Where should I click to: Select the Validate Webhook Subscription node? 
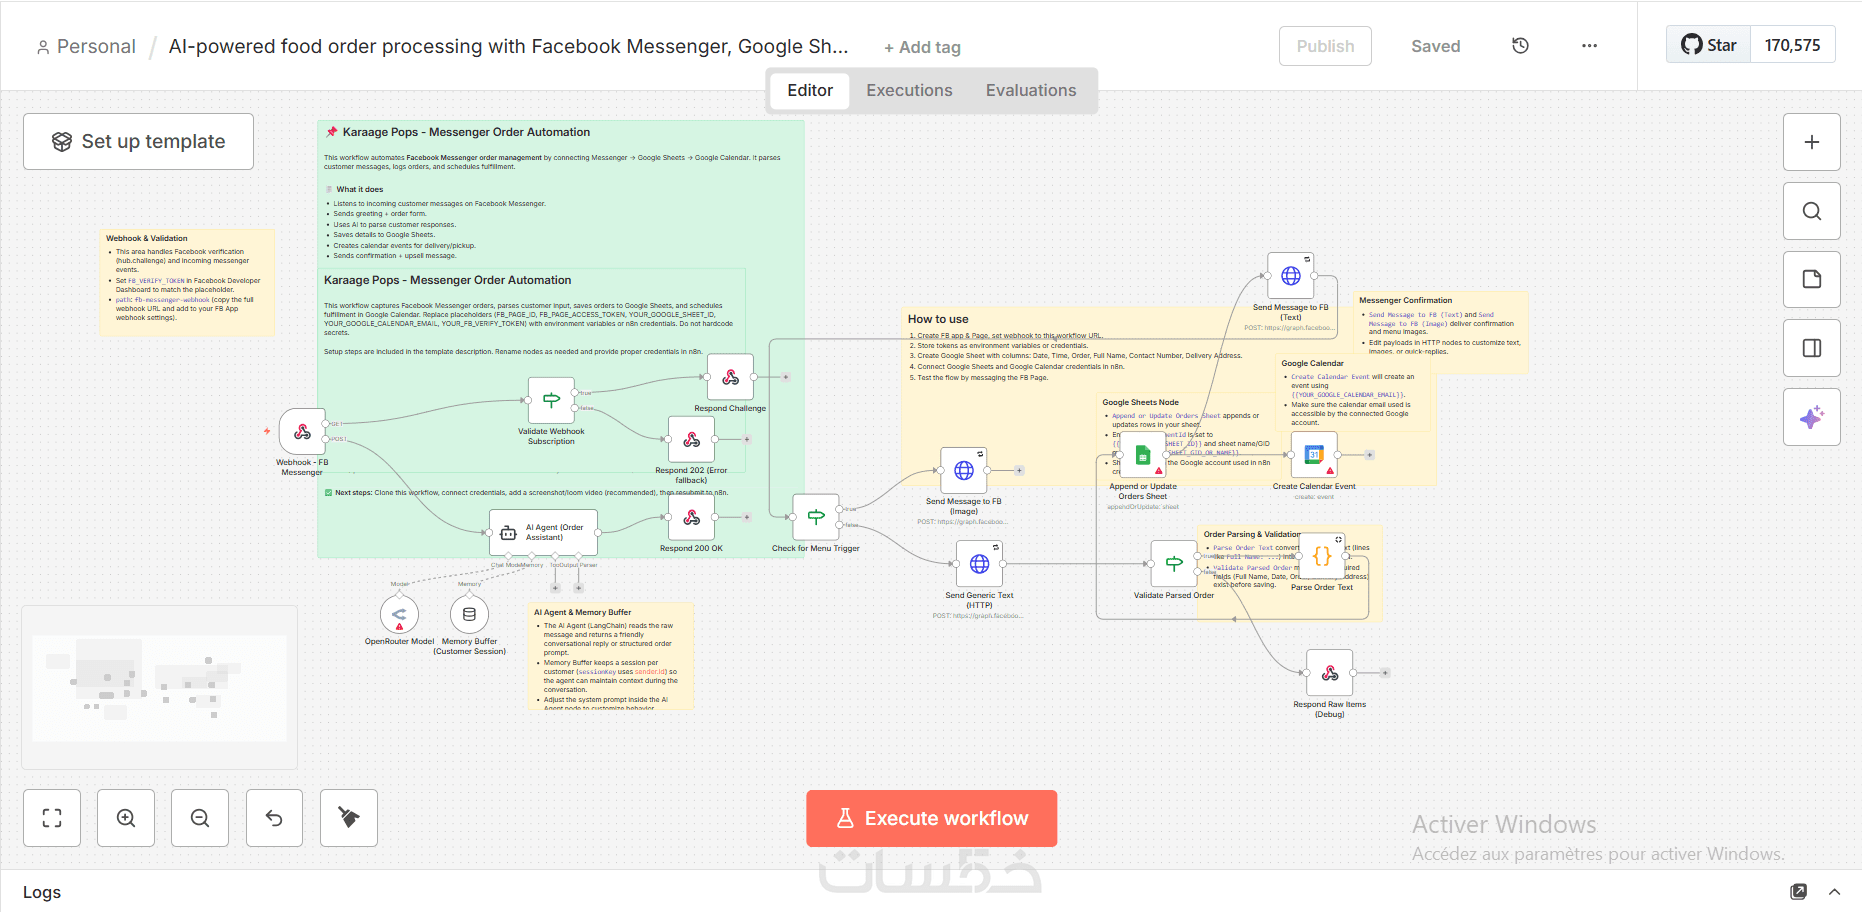point(551,401)
